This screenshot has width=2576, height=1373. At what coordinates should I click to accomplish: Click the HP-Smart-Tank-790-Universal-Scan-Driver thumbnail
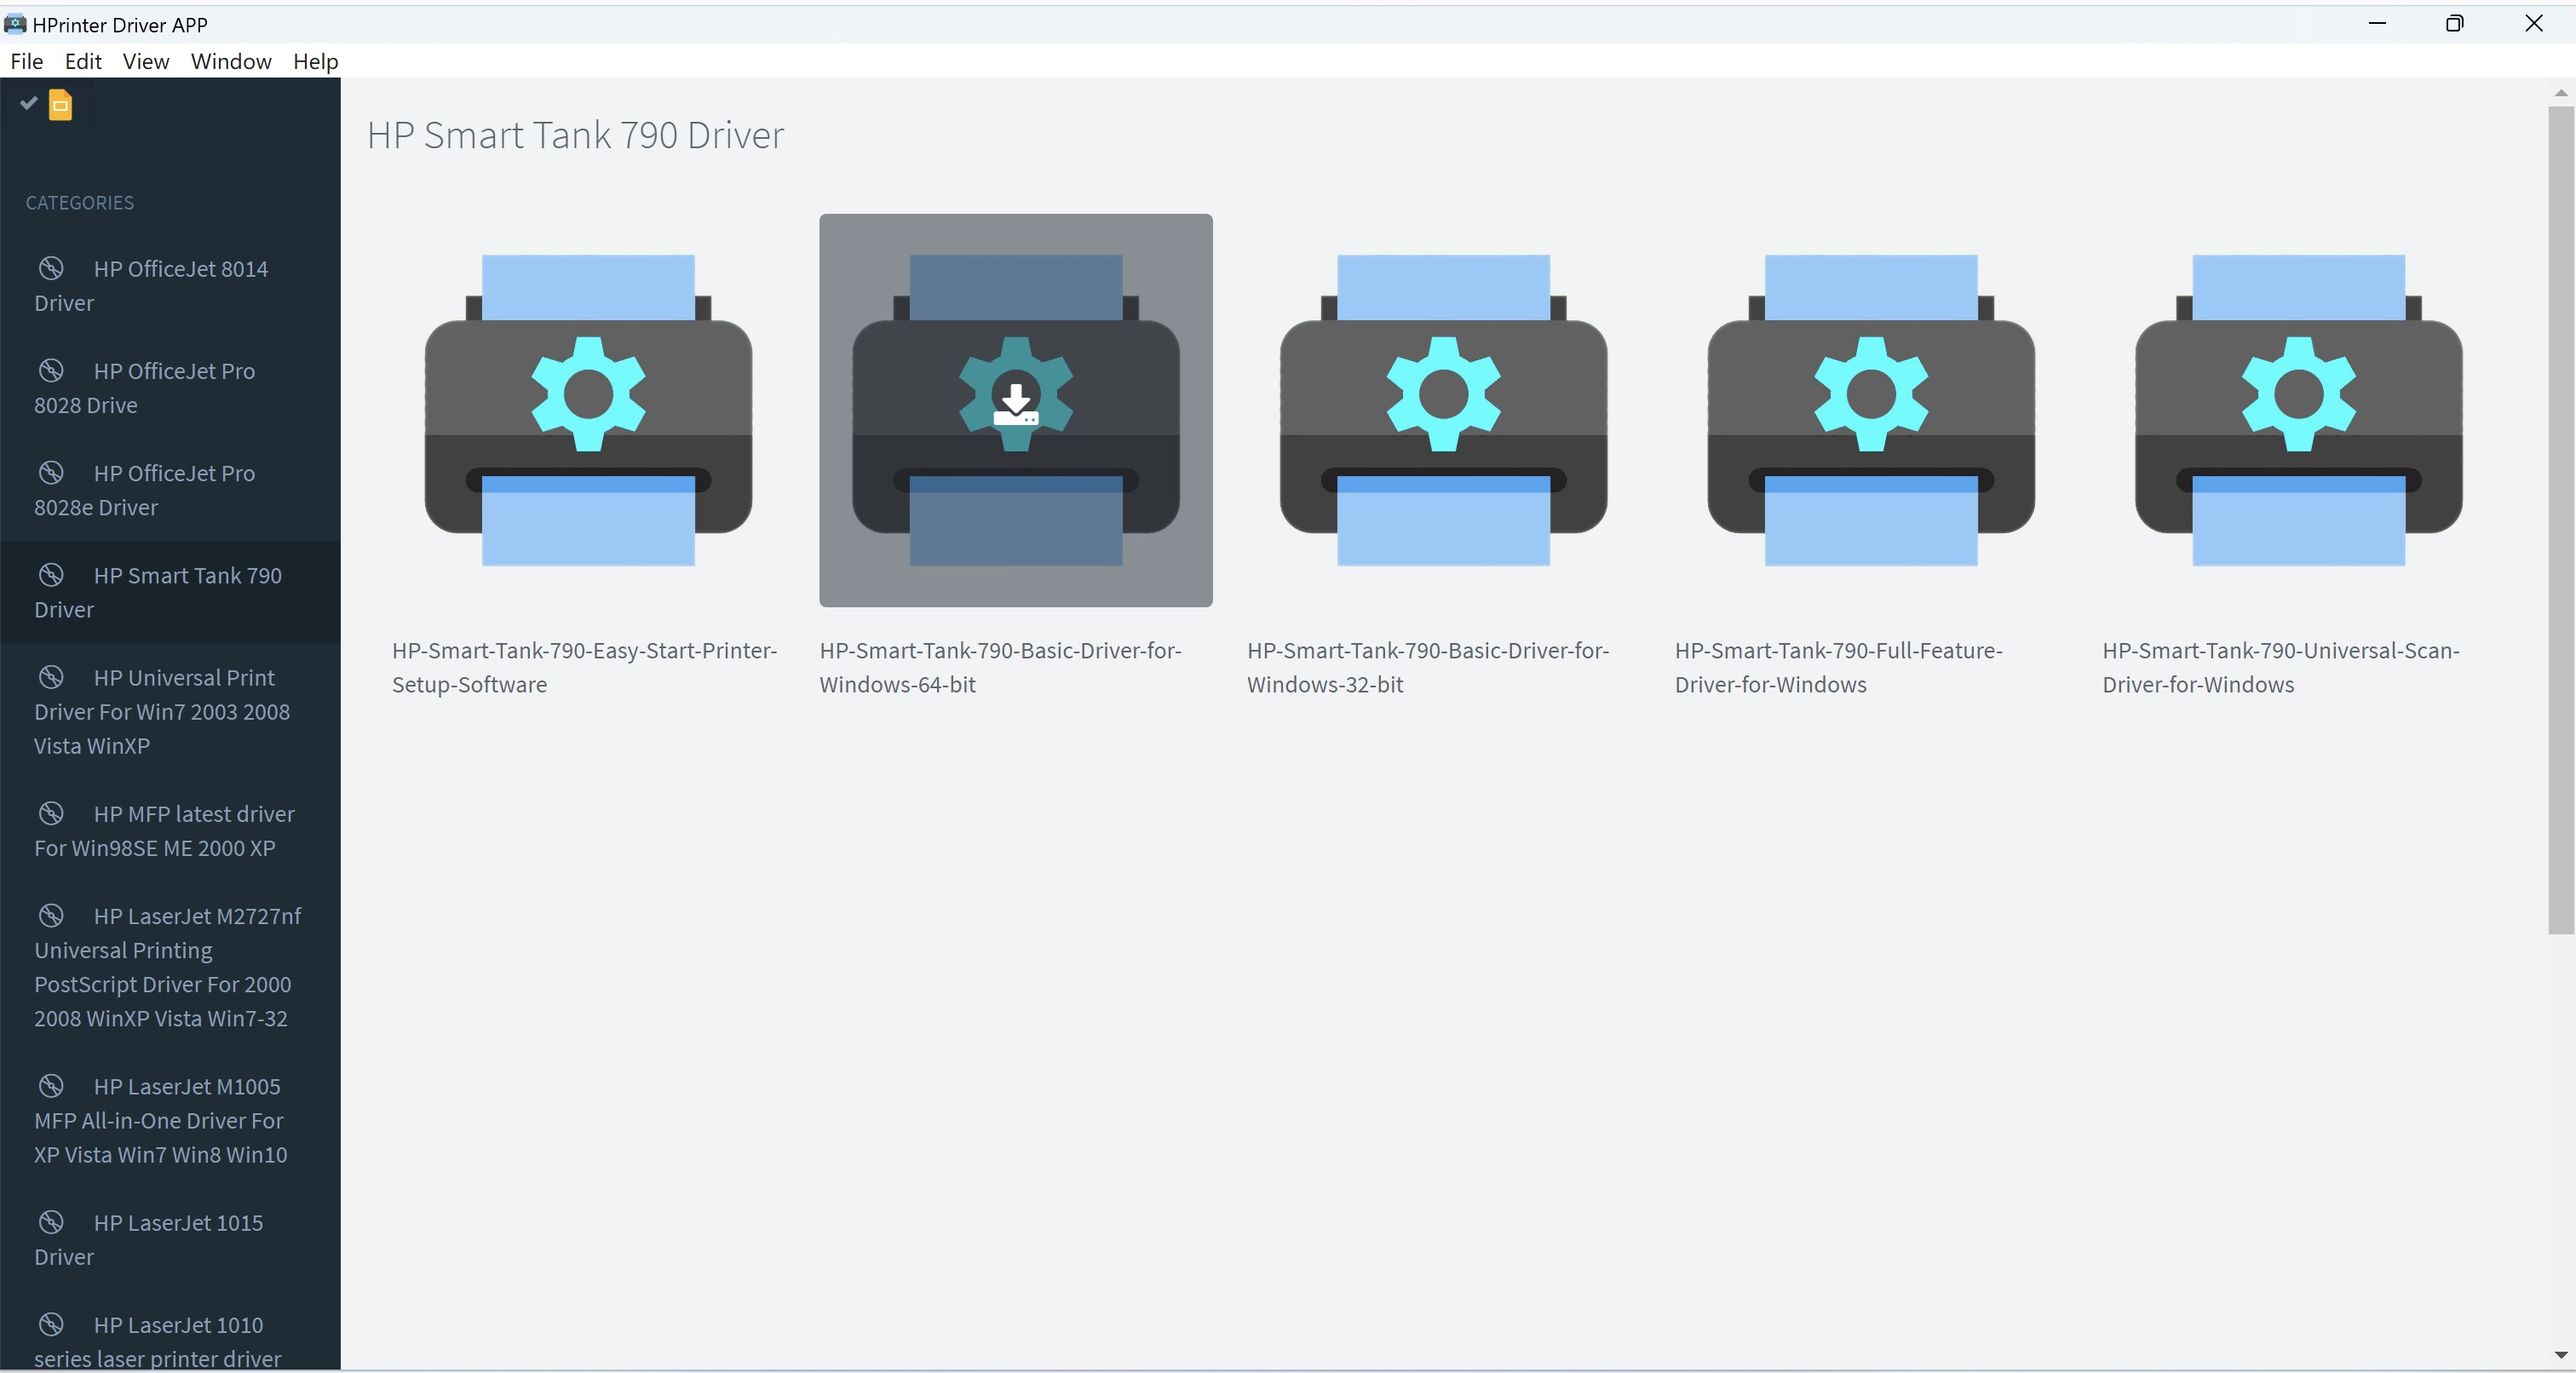pos(2297,410)
